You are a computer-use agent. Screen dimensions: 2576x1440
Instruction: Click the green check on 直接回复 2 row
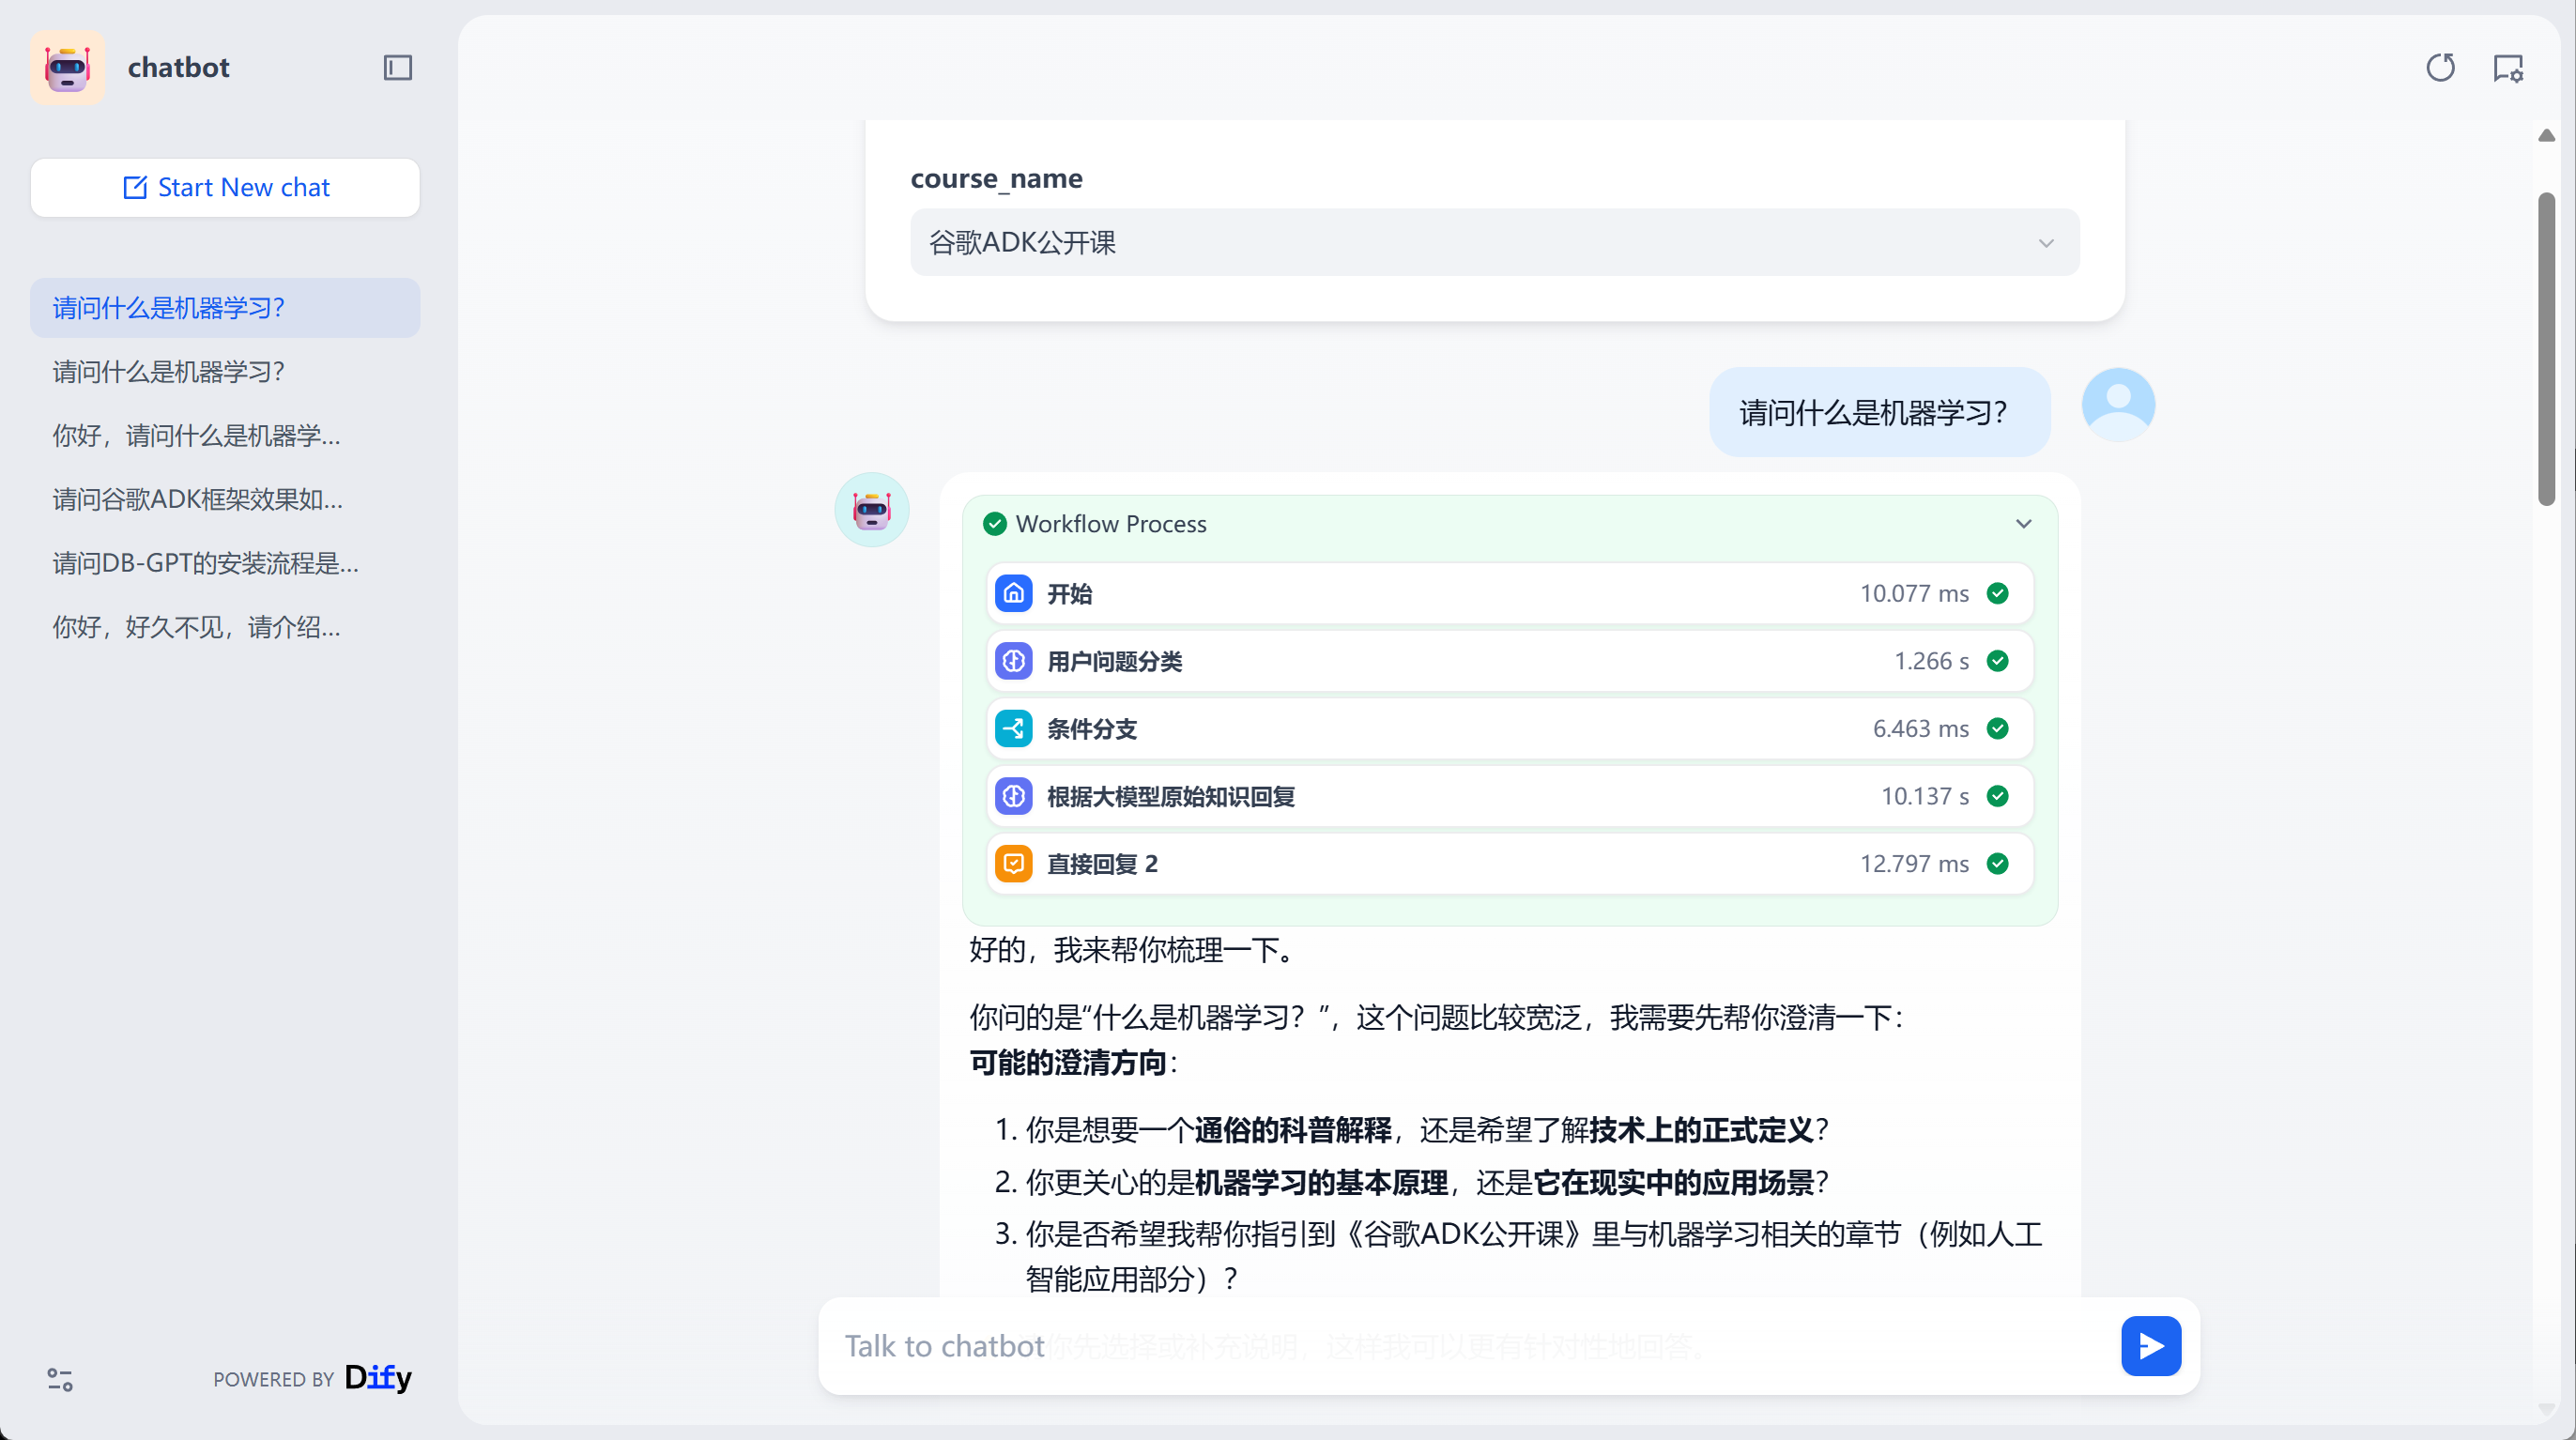coord(1998,863)
